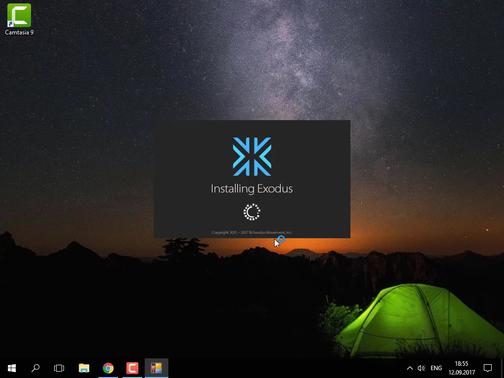Open the Windows Start menu
The height and width of the screenshot is (378, 504).
tap(12, 368)
